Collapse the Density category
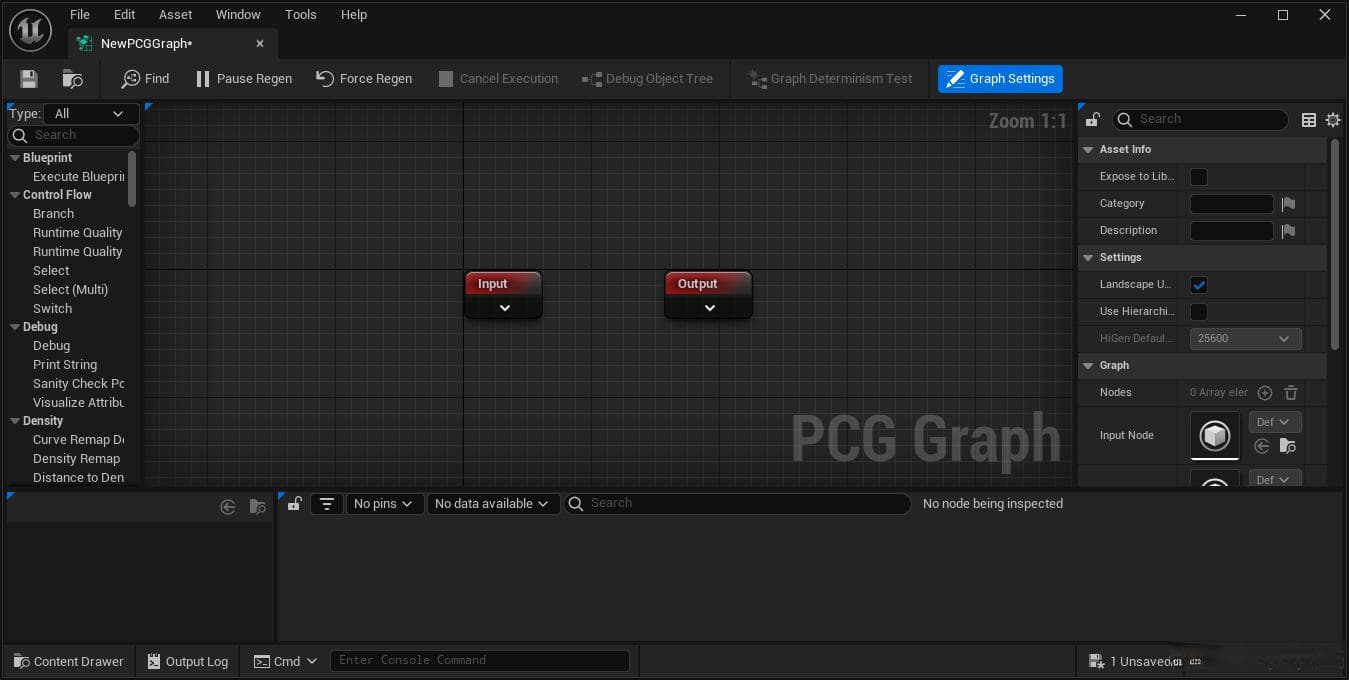The height and width of the screenshot is (680, 1349). (x=15, y=421)
